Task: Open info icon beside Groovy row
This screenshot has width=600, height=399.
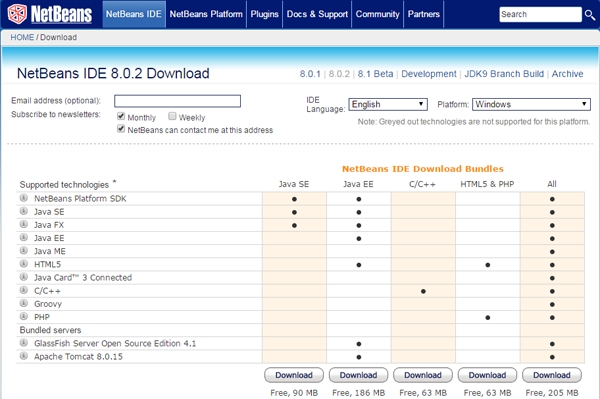Action: [x=24, y=303]
